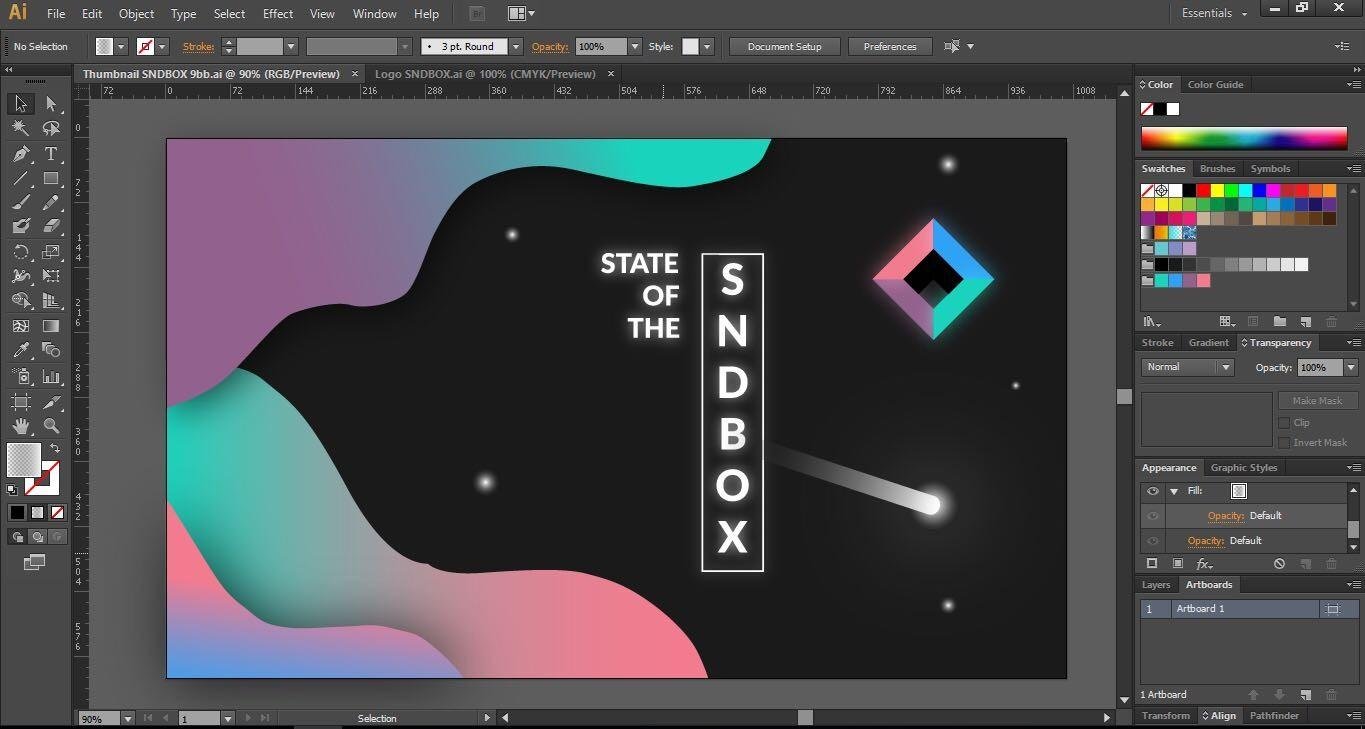1365x729 pixels.
Task: Toggle visibility eye for Fill appearance
Action: pos(1153,491)
